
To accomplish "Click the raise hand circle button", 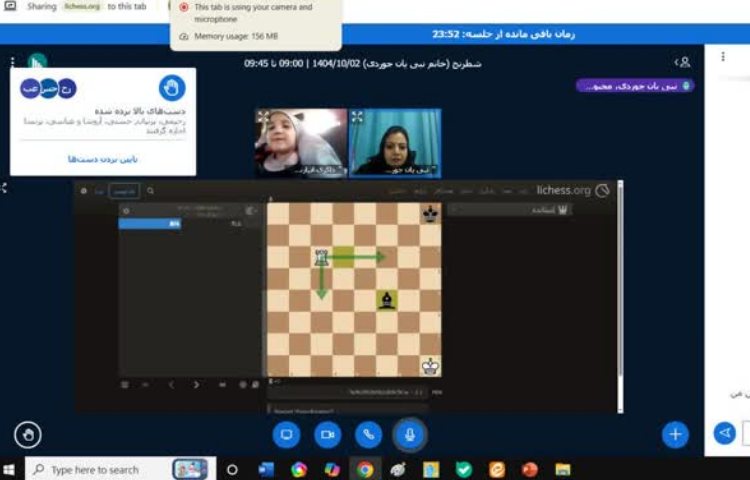I will click(28, 435).
